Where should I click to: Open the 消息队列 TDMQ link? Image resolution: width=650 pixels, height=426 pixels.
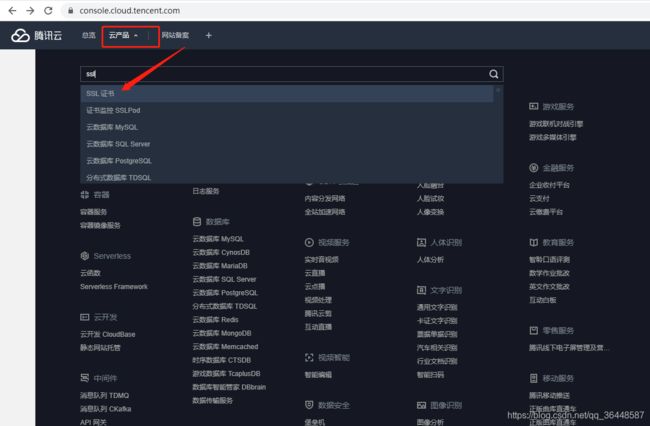[x=104, y=395]
